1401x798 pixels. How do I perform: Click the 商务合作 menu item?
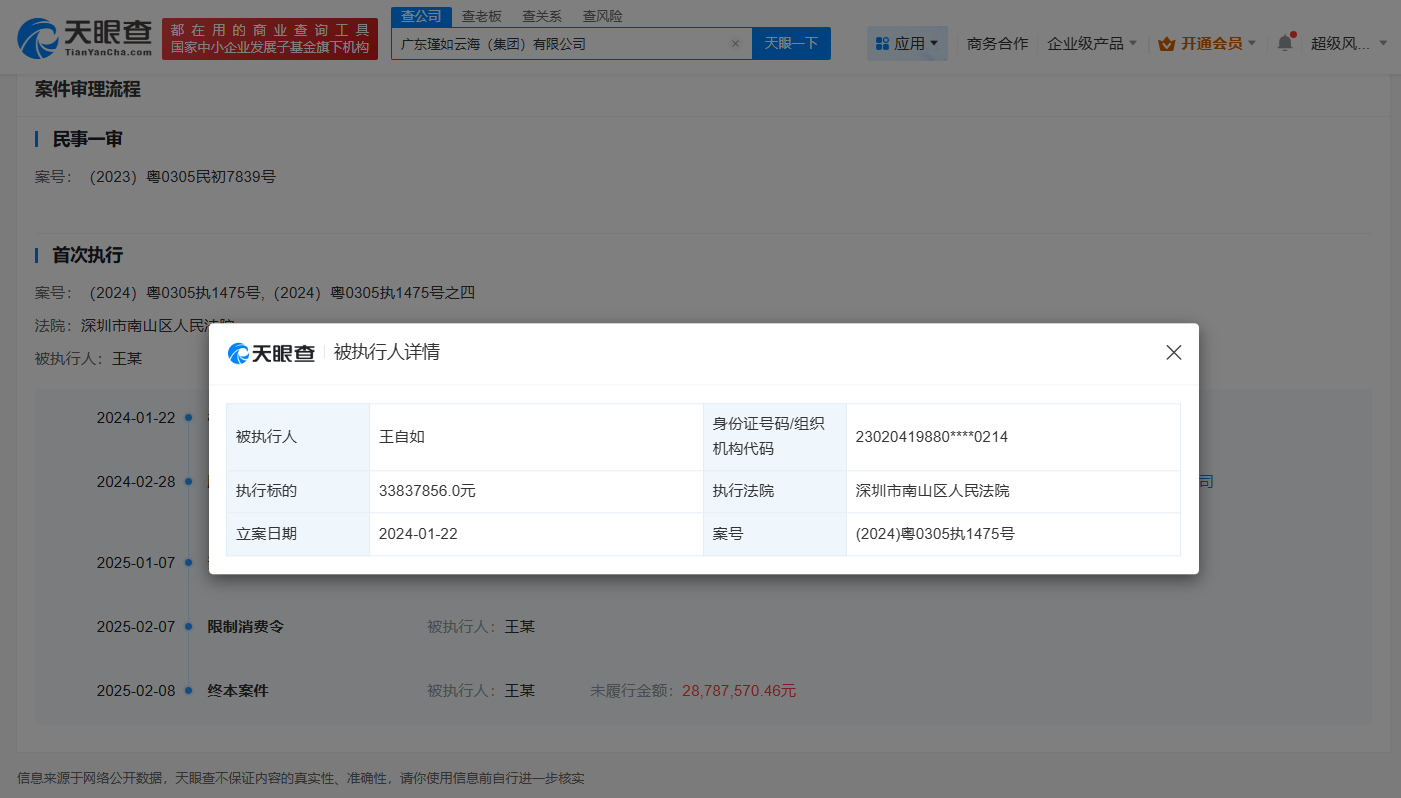[x=997, y=43]
